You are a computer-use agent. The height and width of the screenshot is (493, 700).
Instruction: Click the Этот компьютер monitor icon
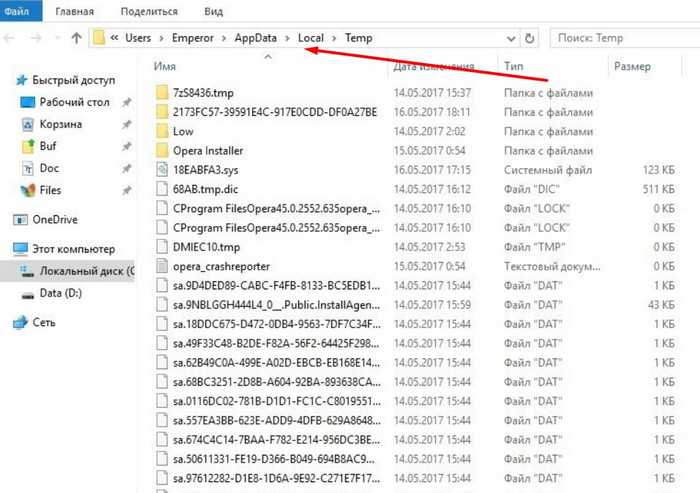(21, 249)
